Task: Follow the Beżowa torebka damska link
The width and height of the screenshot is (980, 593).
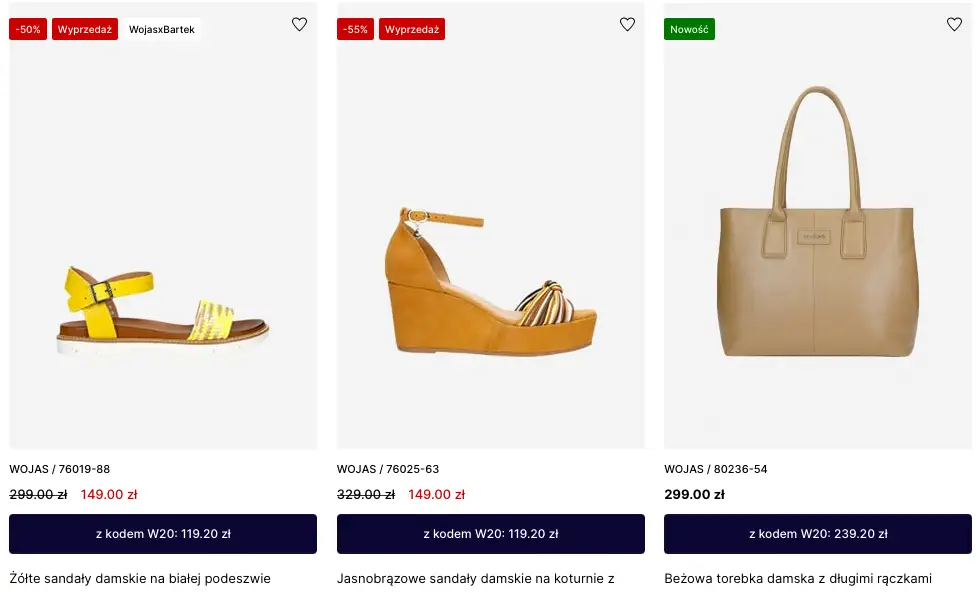Action: [798, 578]
